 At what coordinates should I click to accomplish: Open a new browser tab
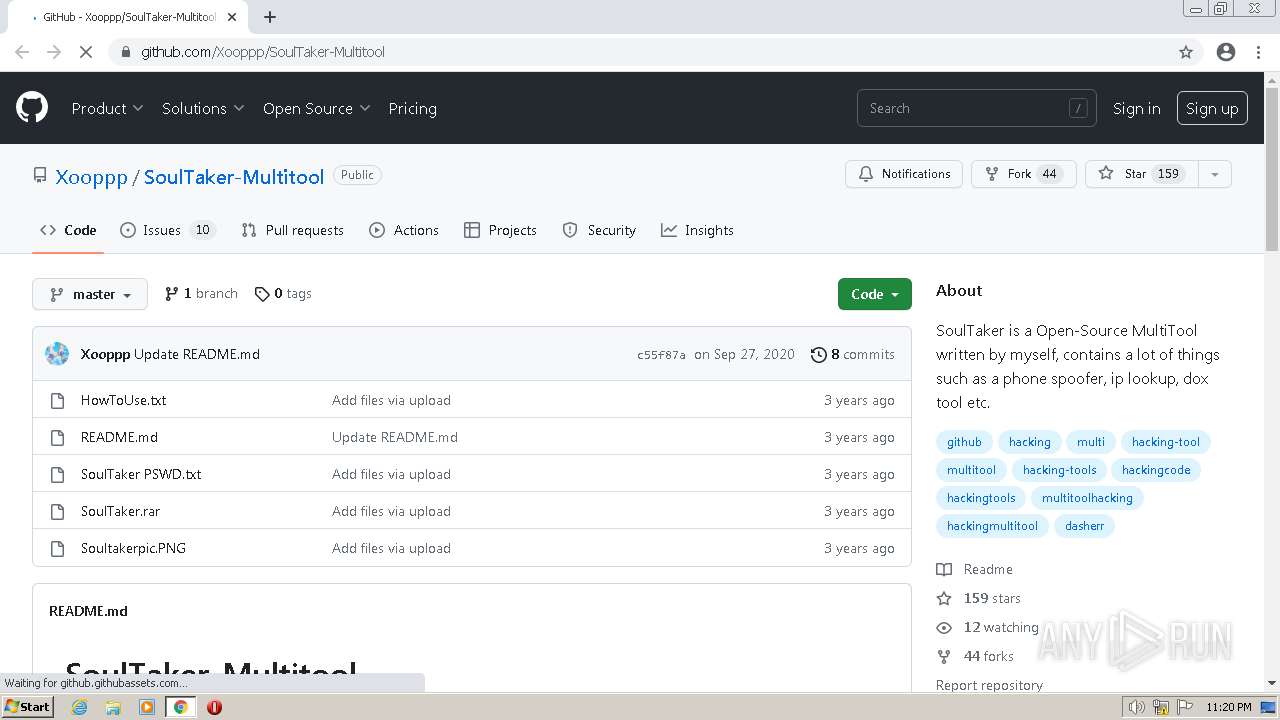pos(270,17)
